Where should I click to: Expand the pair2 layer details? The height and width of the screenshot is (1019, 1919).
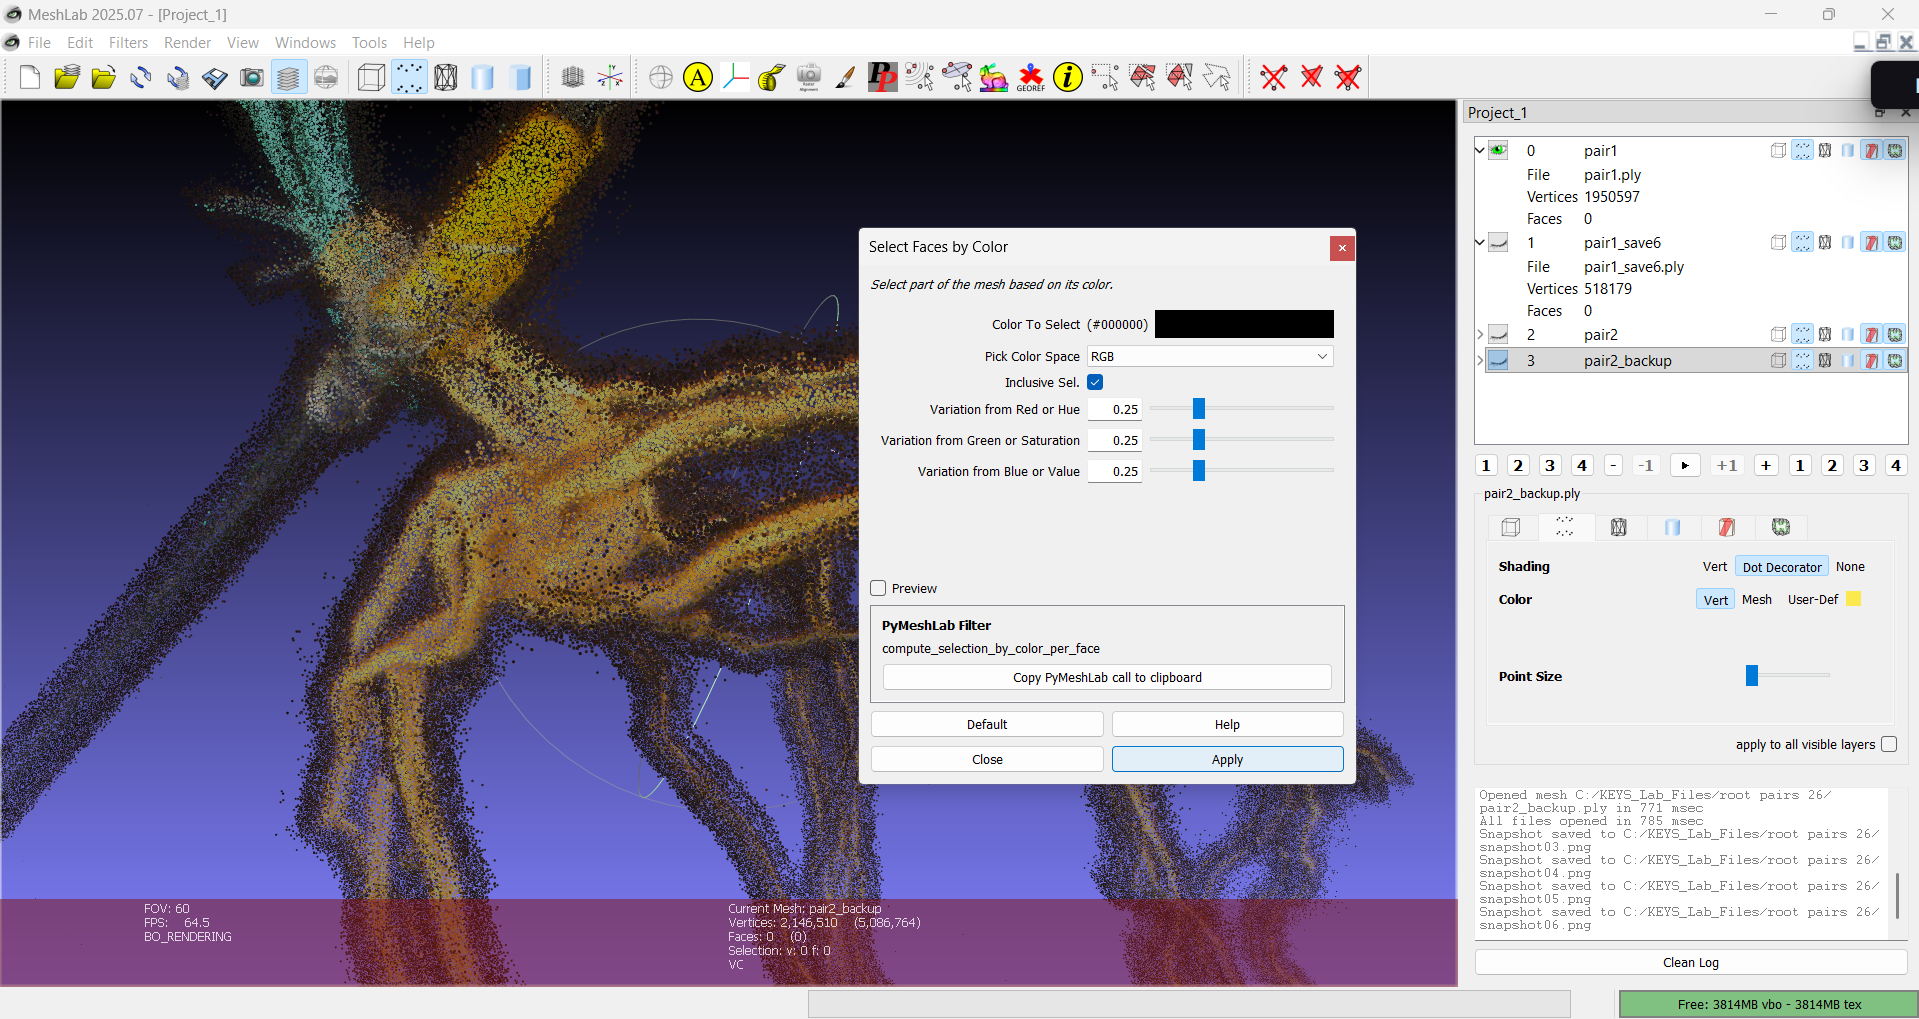coord(1480,335)
